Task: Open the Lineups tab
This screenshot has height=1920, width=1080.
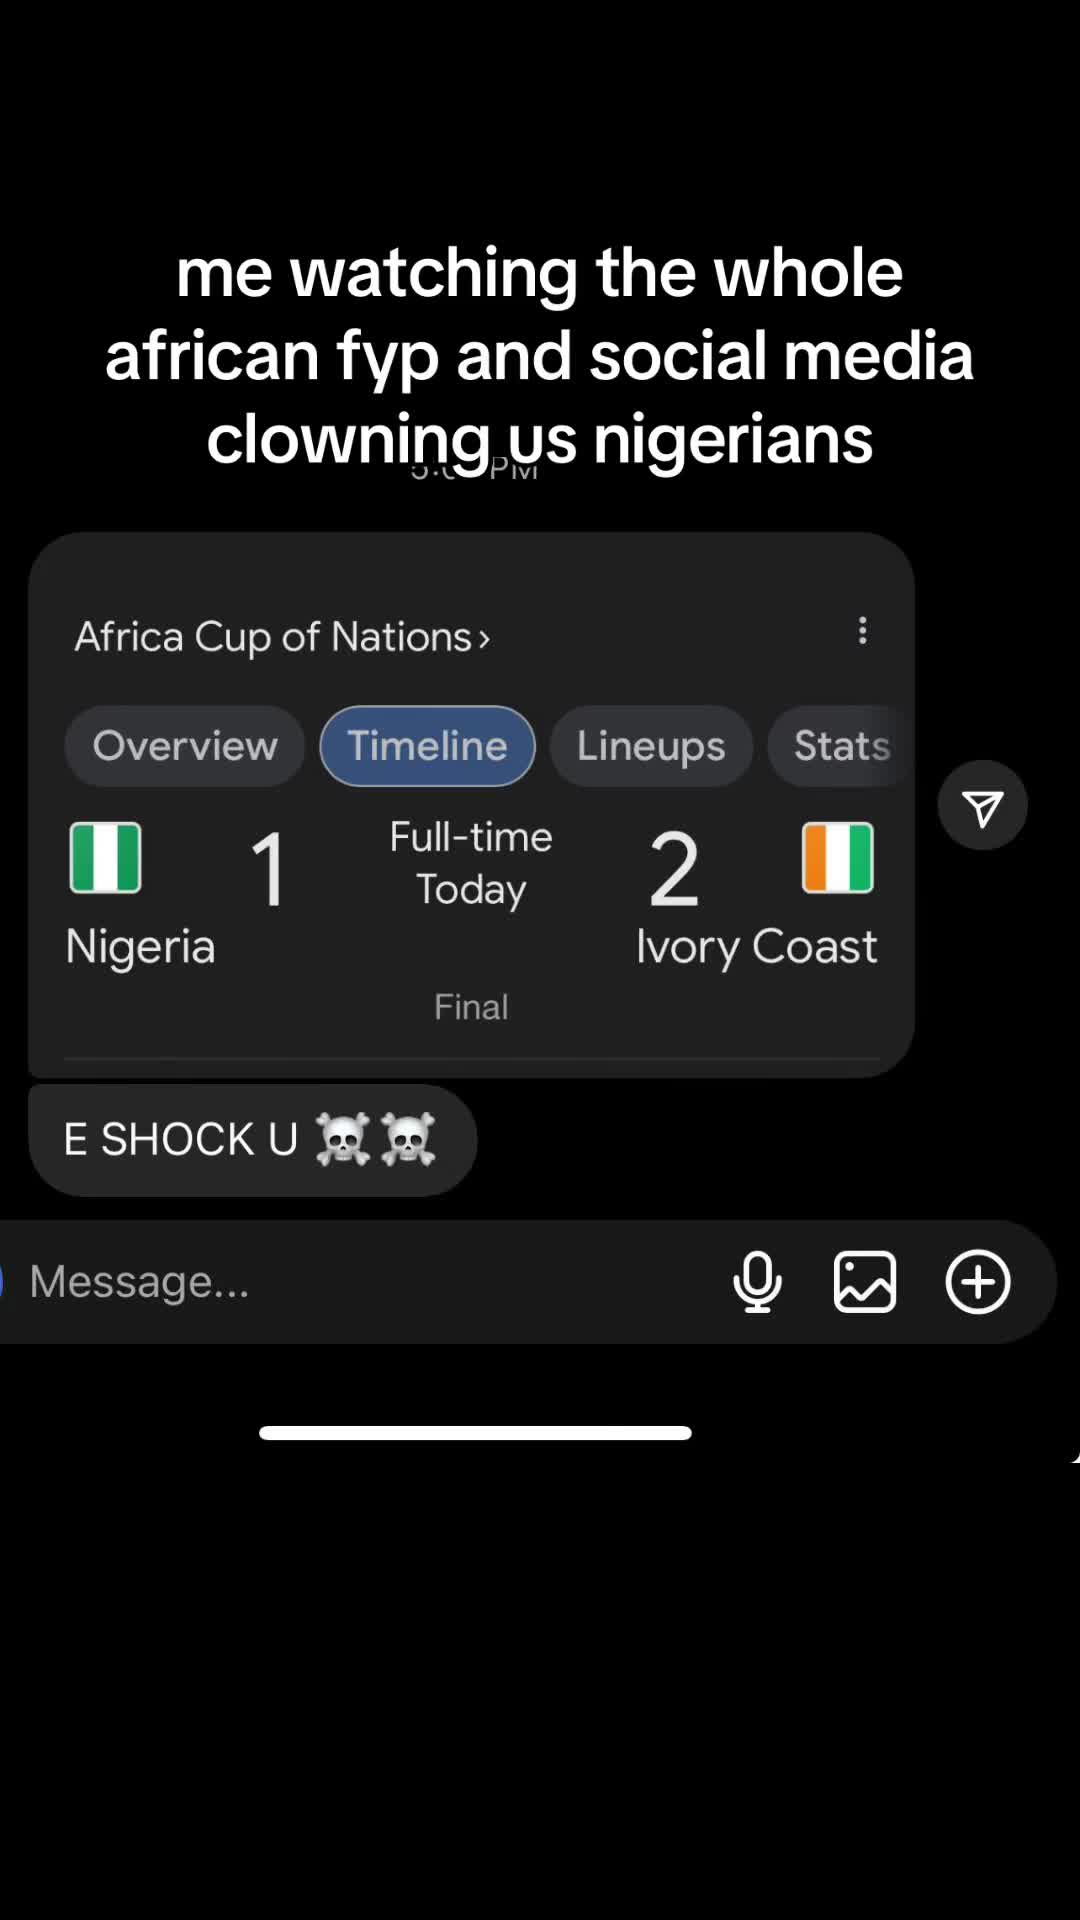Action: [x=651, y=746]
